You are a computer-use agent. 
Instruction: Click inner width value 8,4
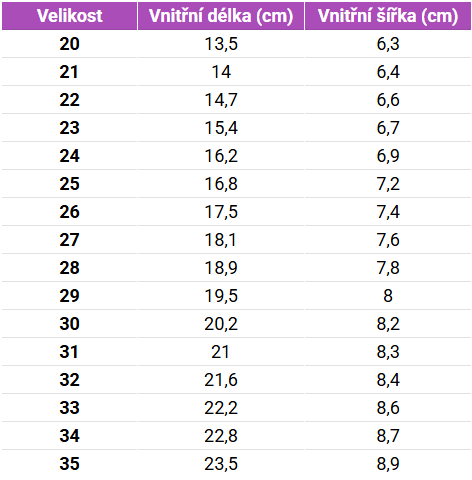388,380
